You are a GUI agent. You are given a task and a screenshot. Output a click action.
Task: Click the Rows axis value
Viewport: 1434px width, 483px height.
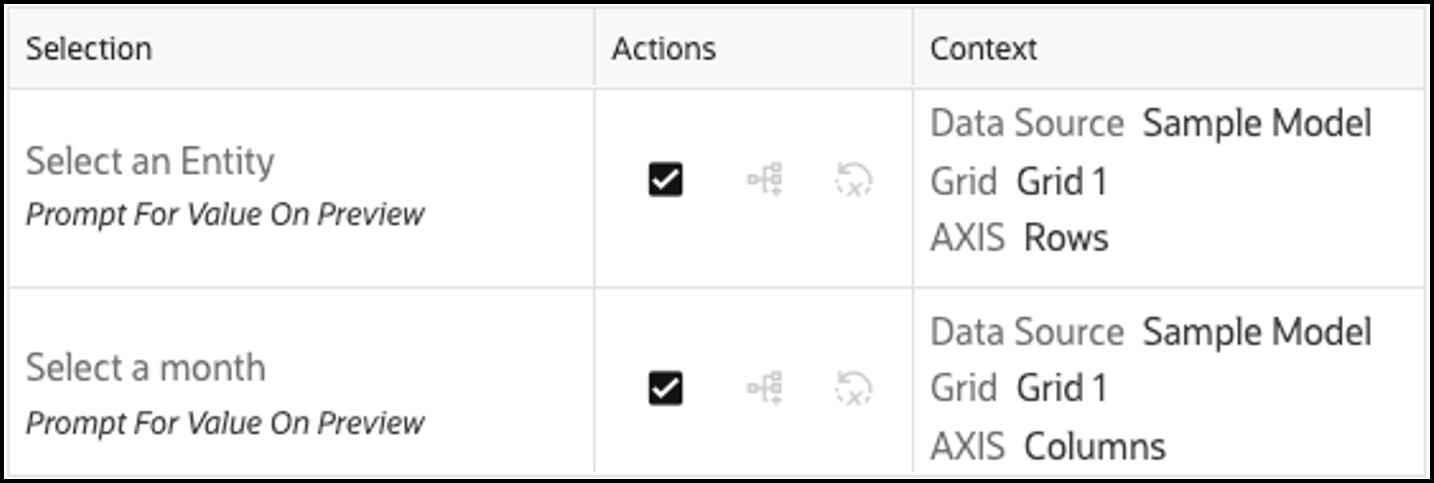point(1066,239)
